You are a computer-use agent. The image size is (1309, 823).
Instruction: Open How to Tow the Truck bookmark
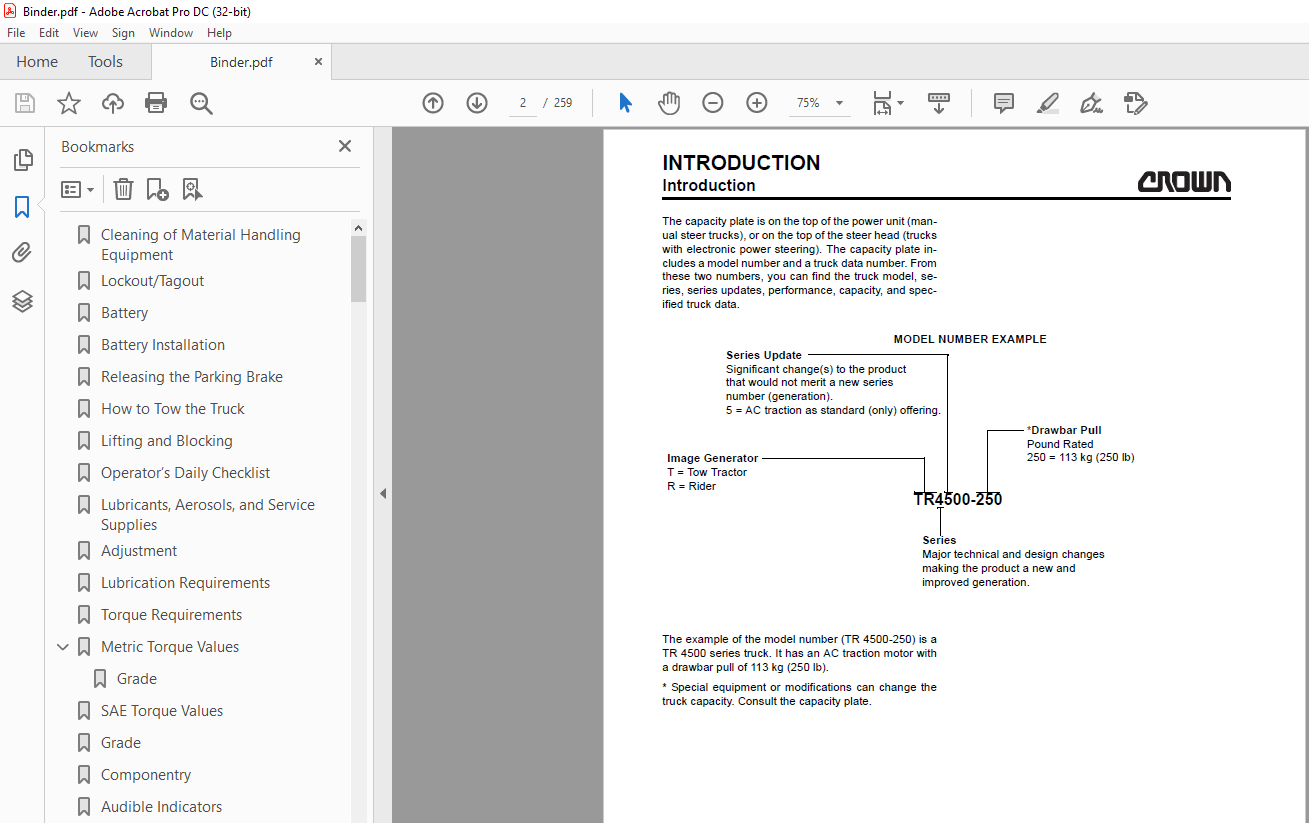(172, 409)
